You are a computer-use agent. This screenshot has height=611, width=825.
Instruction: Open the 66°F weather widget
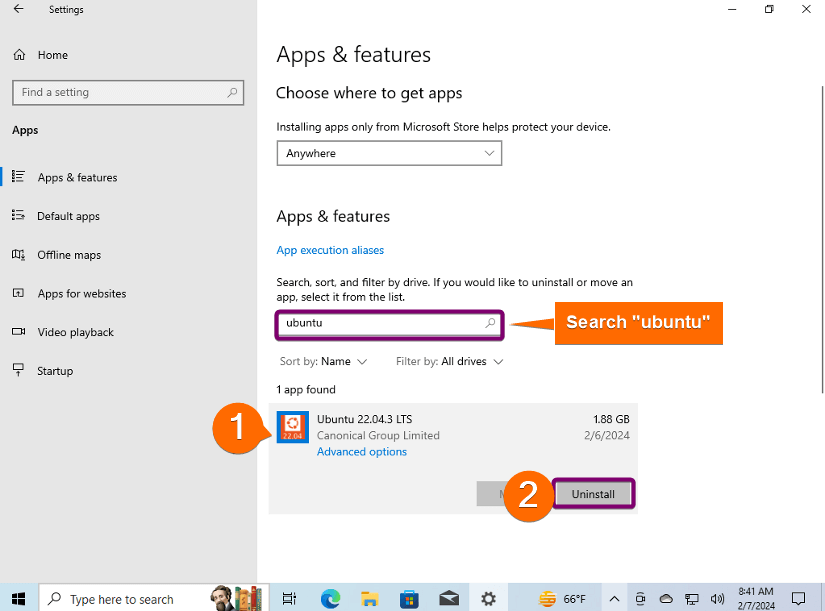pos(562,599)
